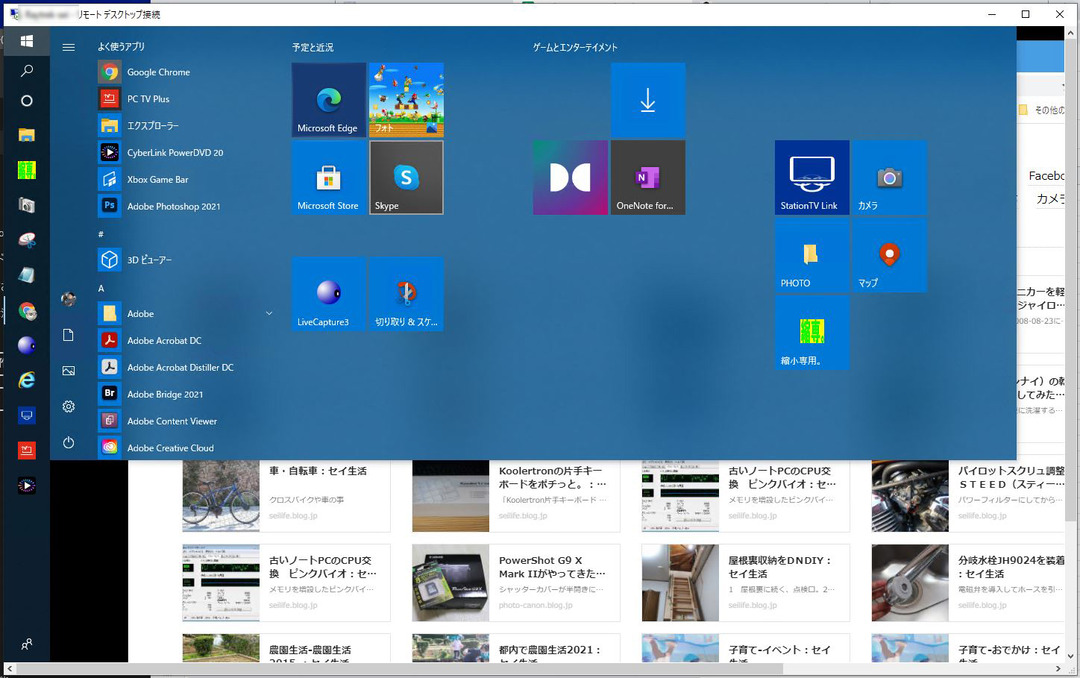Click the horizontal scrollbar of remote window
The image size is (1080, 678).
tap(398, 669)
